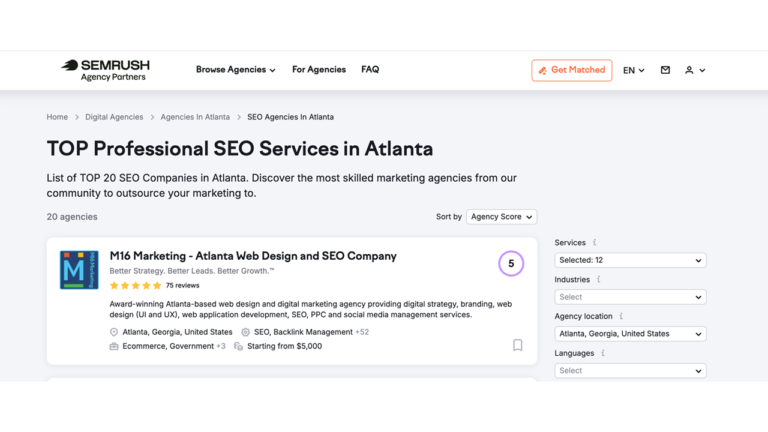Show info tooltip next to Services
This screenshot has height=432, width=768.
point(595,242)
